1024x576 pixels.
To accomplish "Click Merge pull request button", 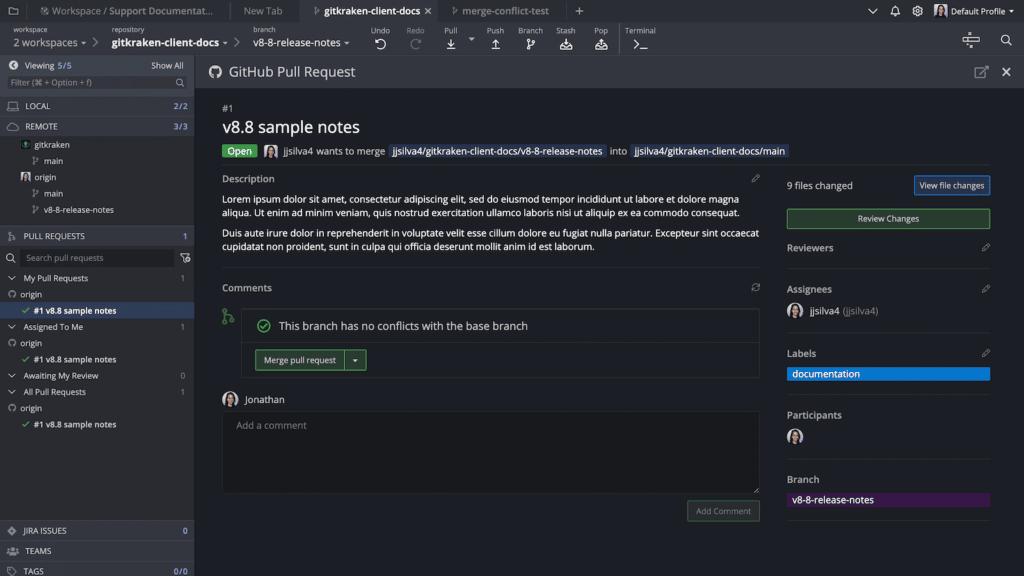I will [x=300, y=360].
